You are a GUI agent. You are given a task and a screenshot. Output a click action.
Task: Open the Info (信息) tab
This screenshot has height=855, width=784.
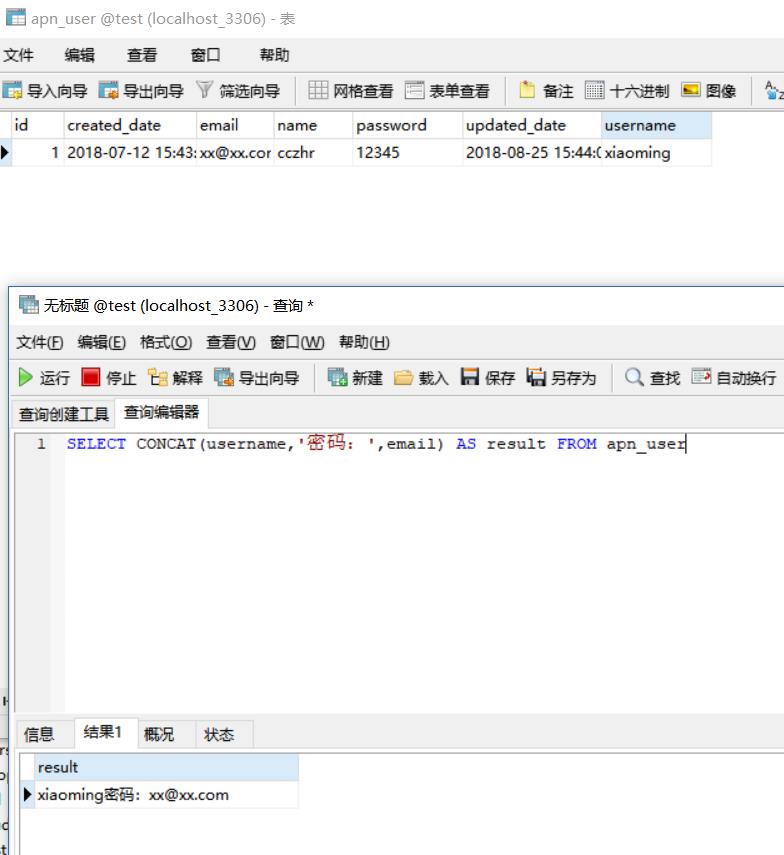[x=39, y=734]
